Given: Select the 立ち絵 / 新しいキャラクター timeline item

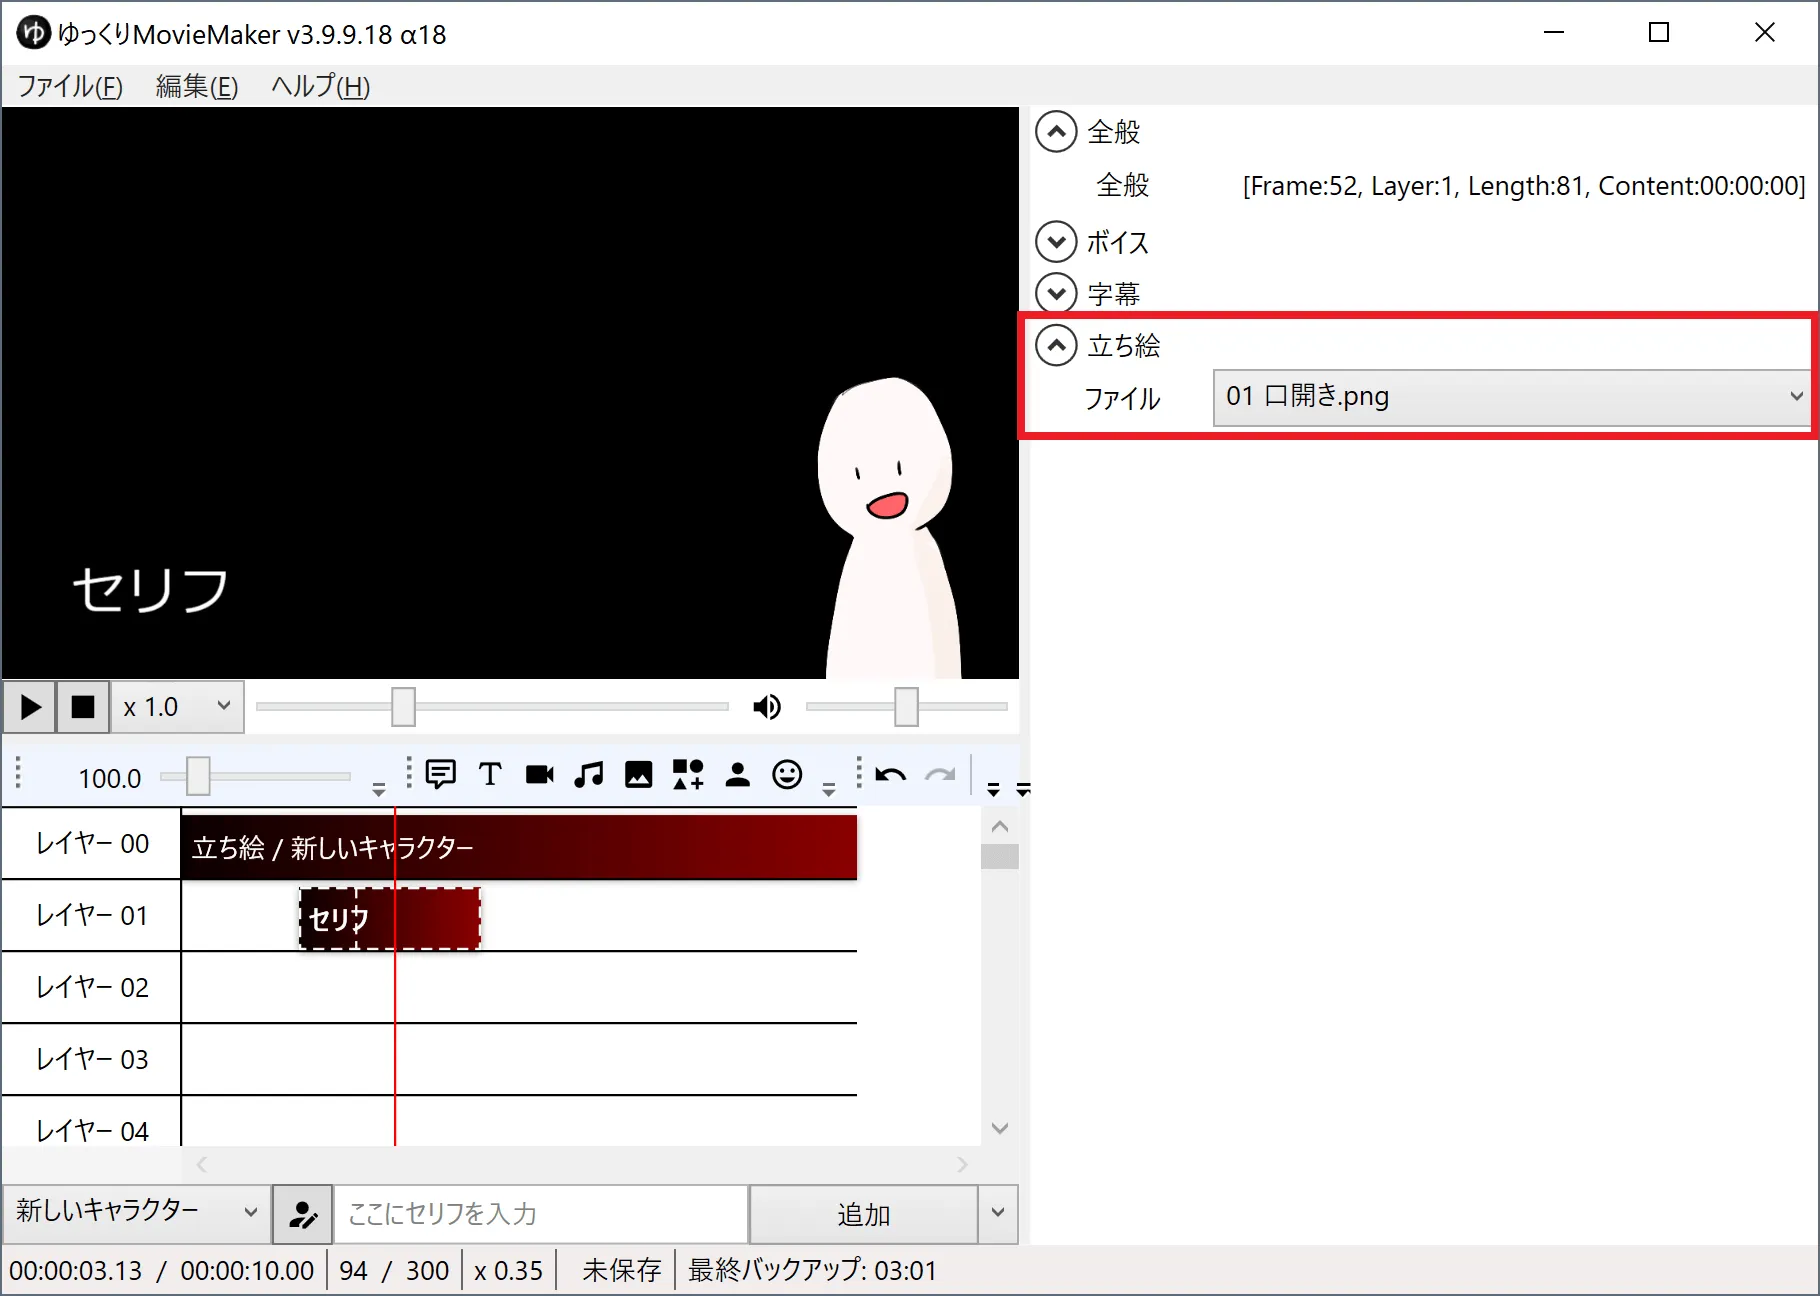Looking at the screenshot, I should 519,847.
